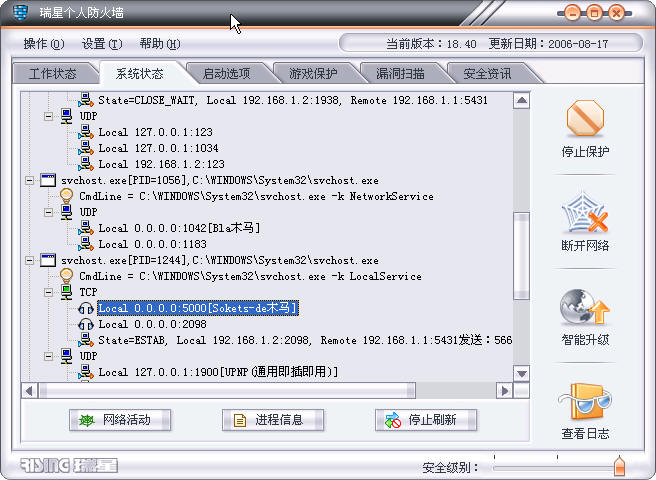Select the 系统状态 tab
This screenshot has width=656, height=480.
(140, 74)
